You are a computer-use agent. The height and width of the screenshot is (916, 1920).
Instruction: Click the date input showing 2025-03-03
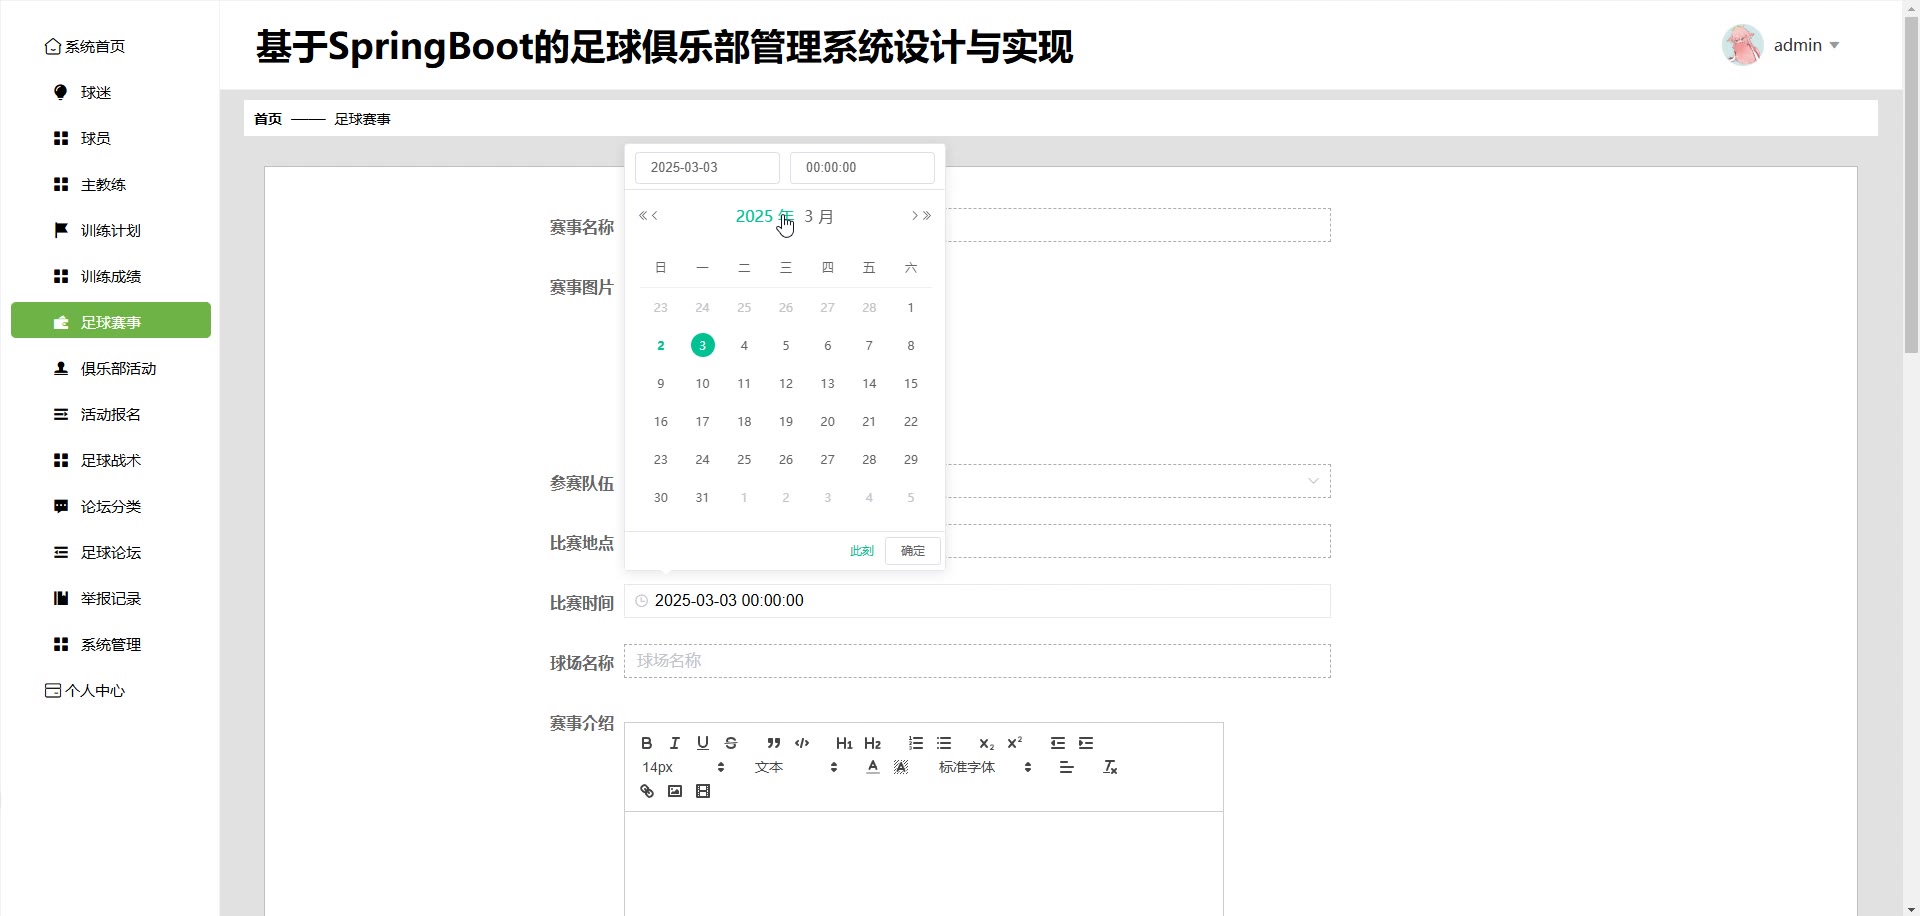pyautogui.click(x=707, y=168)
